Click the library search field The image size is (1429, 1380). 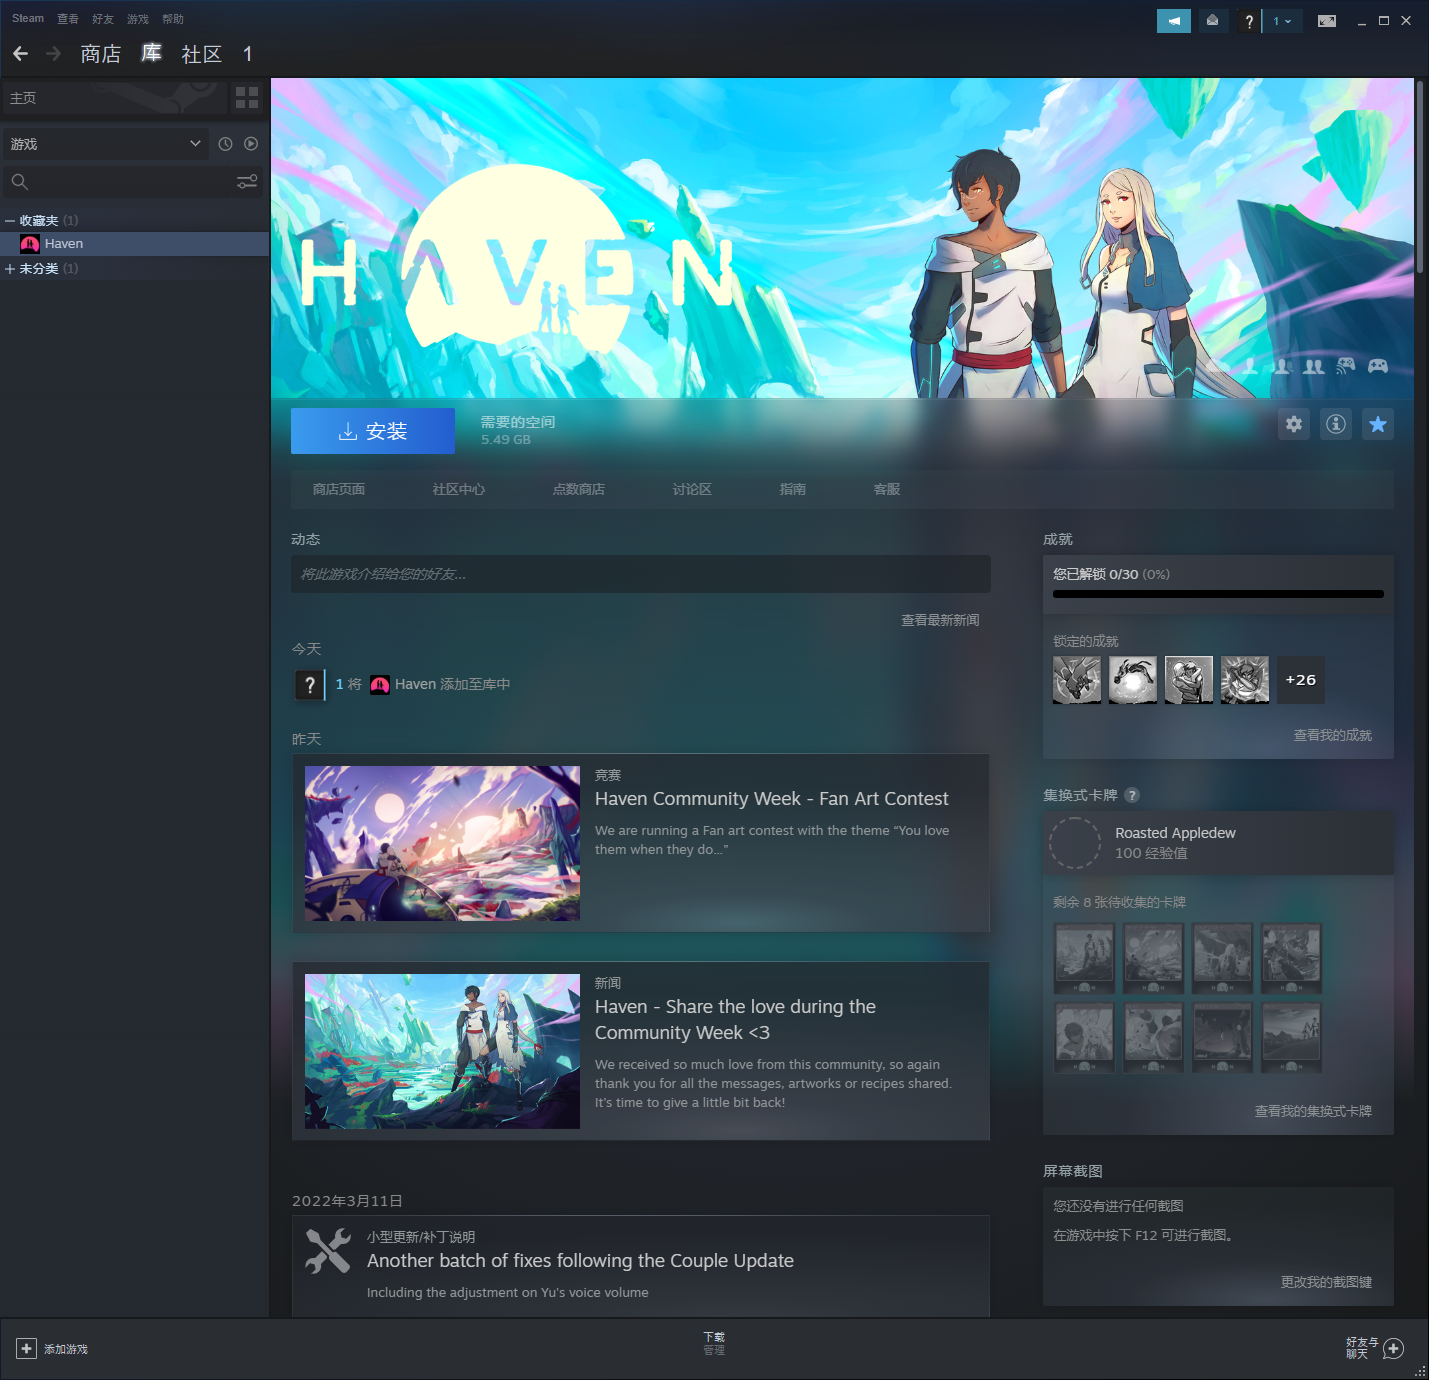coord(118,182)
